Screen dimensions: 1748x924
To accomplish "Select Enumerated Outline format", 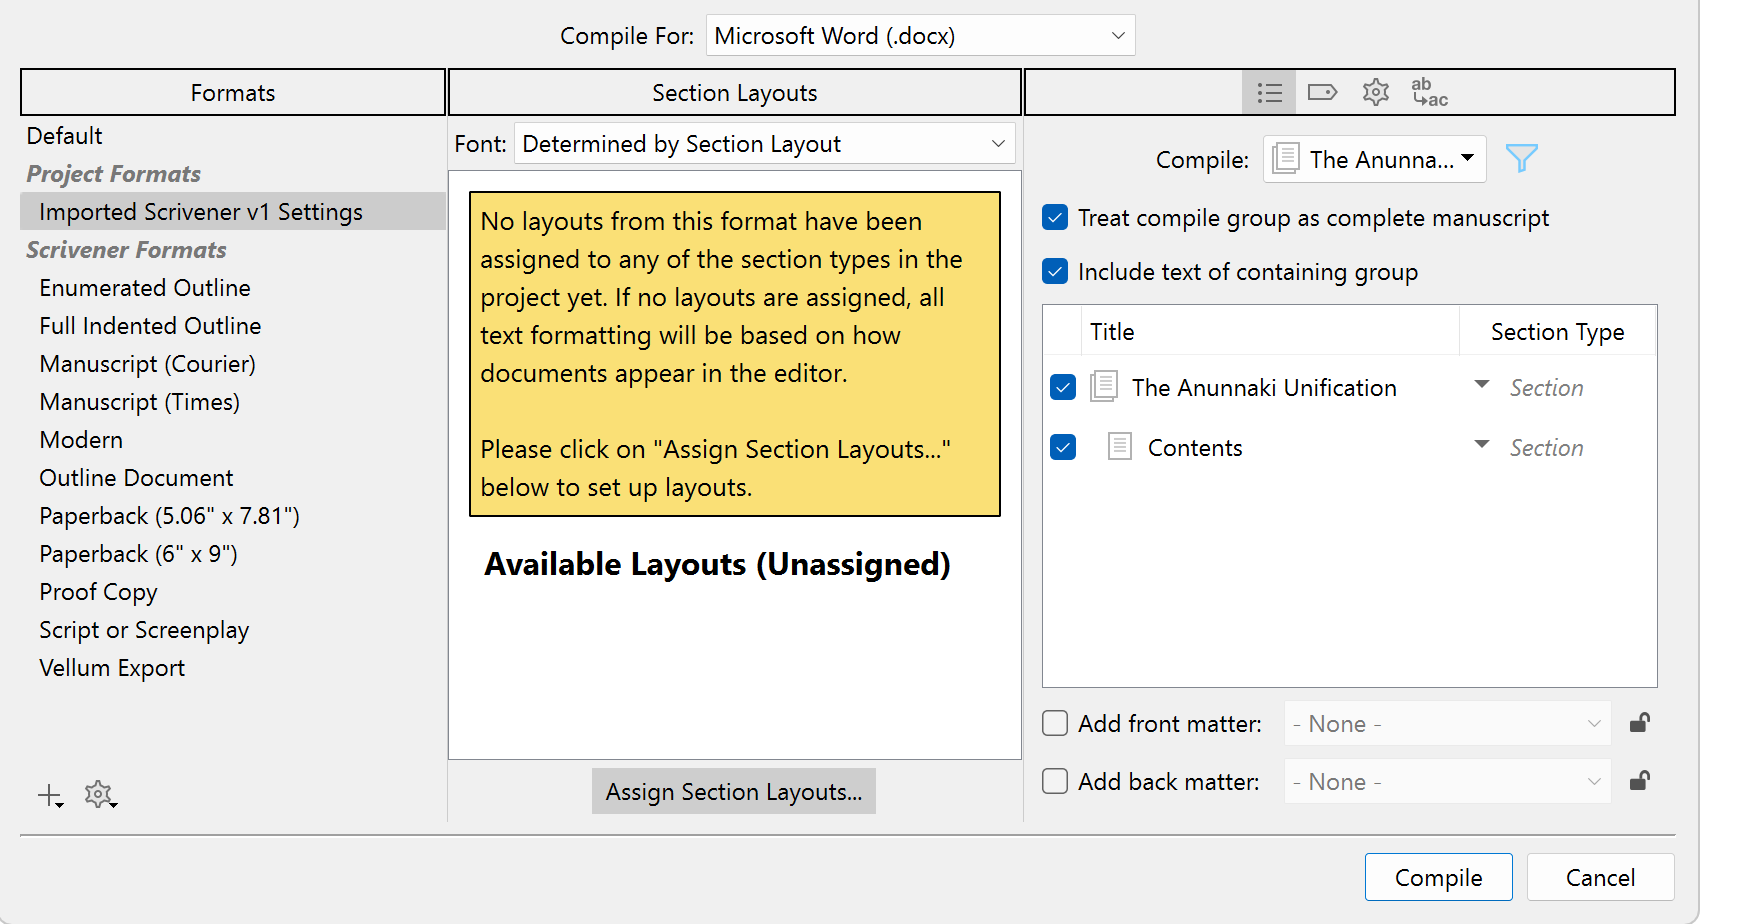I will pyautogui.click(x=145, y=288).
